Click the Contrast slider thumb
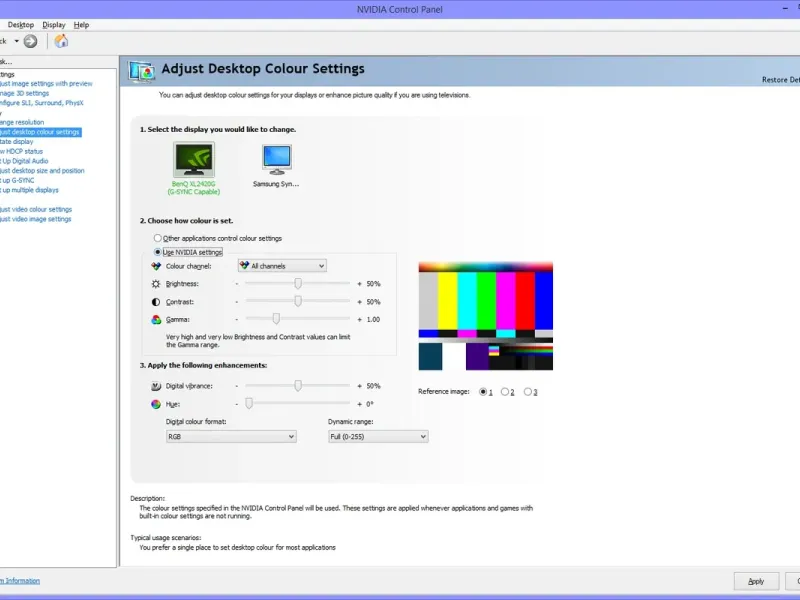800x600 pixels. [298, 301]
